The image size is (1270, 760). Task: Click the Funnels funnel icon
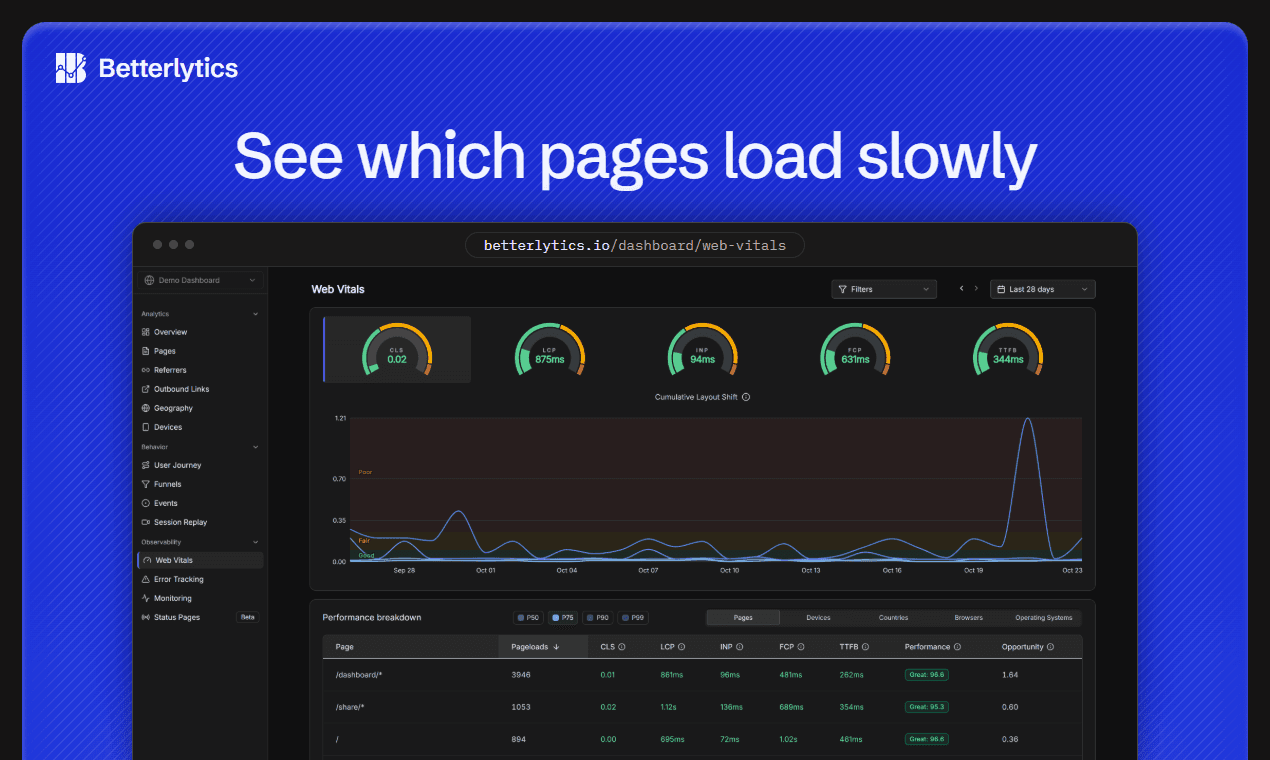(x=146, y=484)
